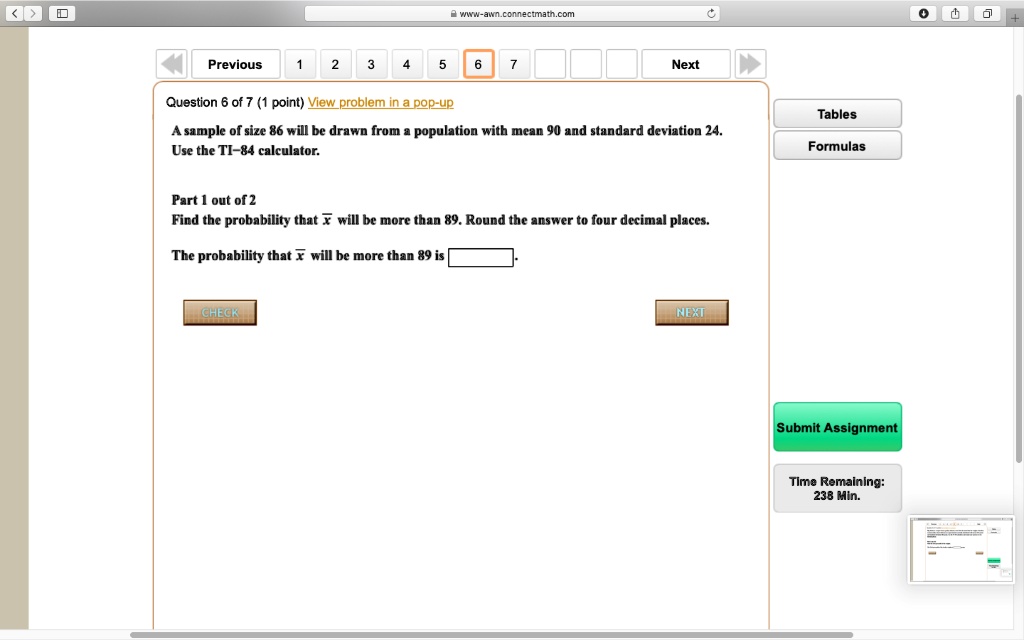
Task: Open the Downloads icon in browser toolbar
Action: pyautogui.click(x=922, y=13)
